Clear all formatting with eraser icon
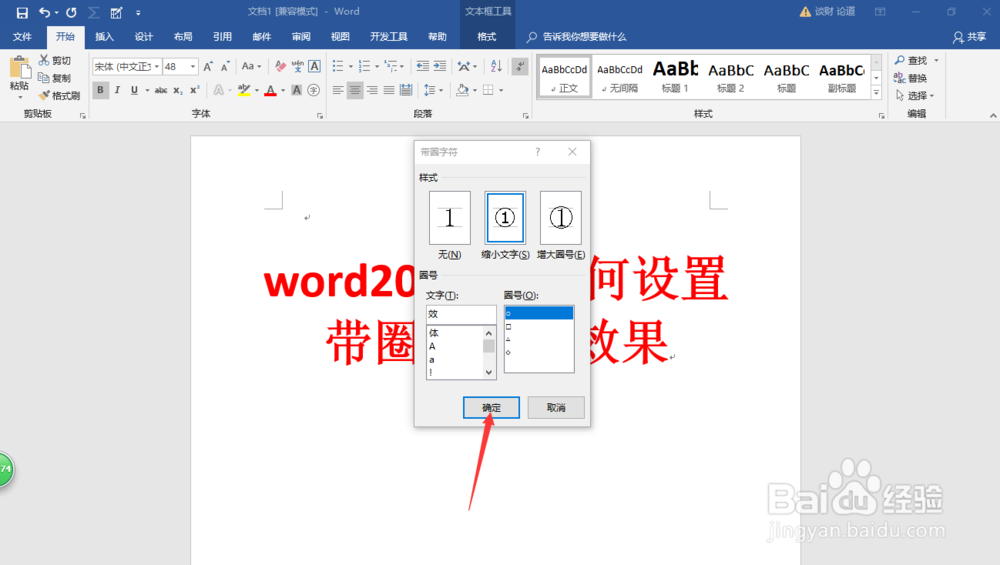Image resolution: width=1000 pixels, height=565 pixels. click(x=280, y=66)
